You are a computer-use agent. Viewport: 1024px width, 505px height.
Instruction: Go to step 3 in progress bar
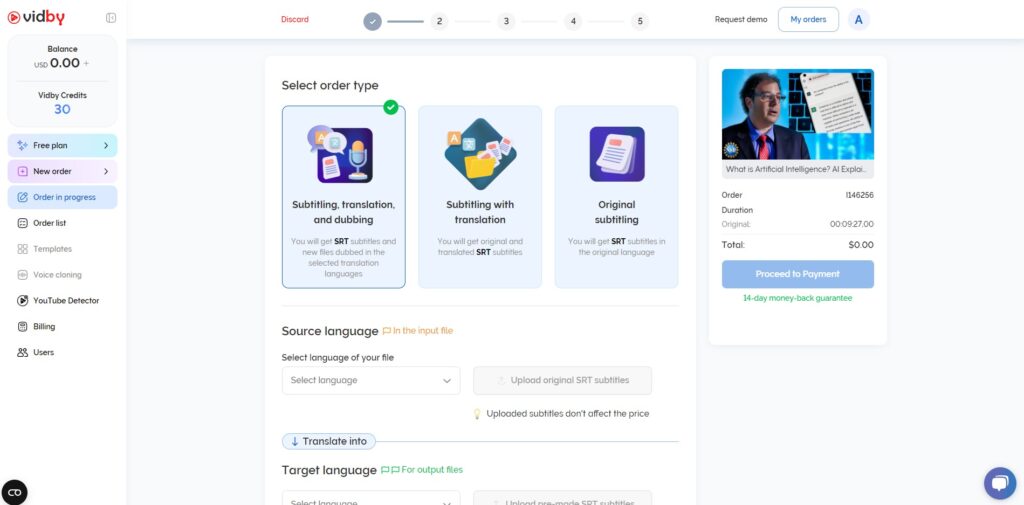pos(506,21)
